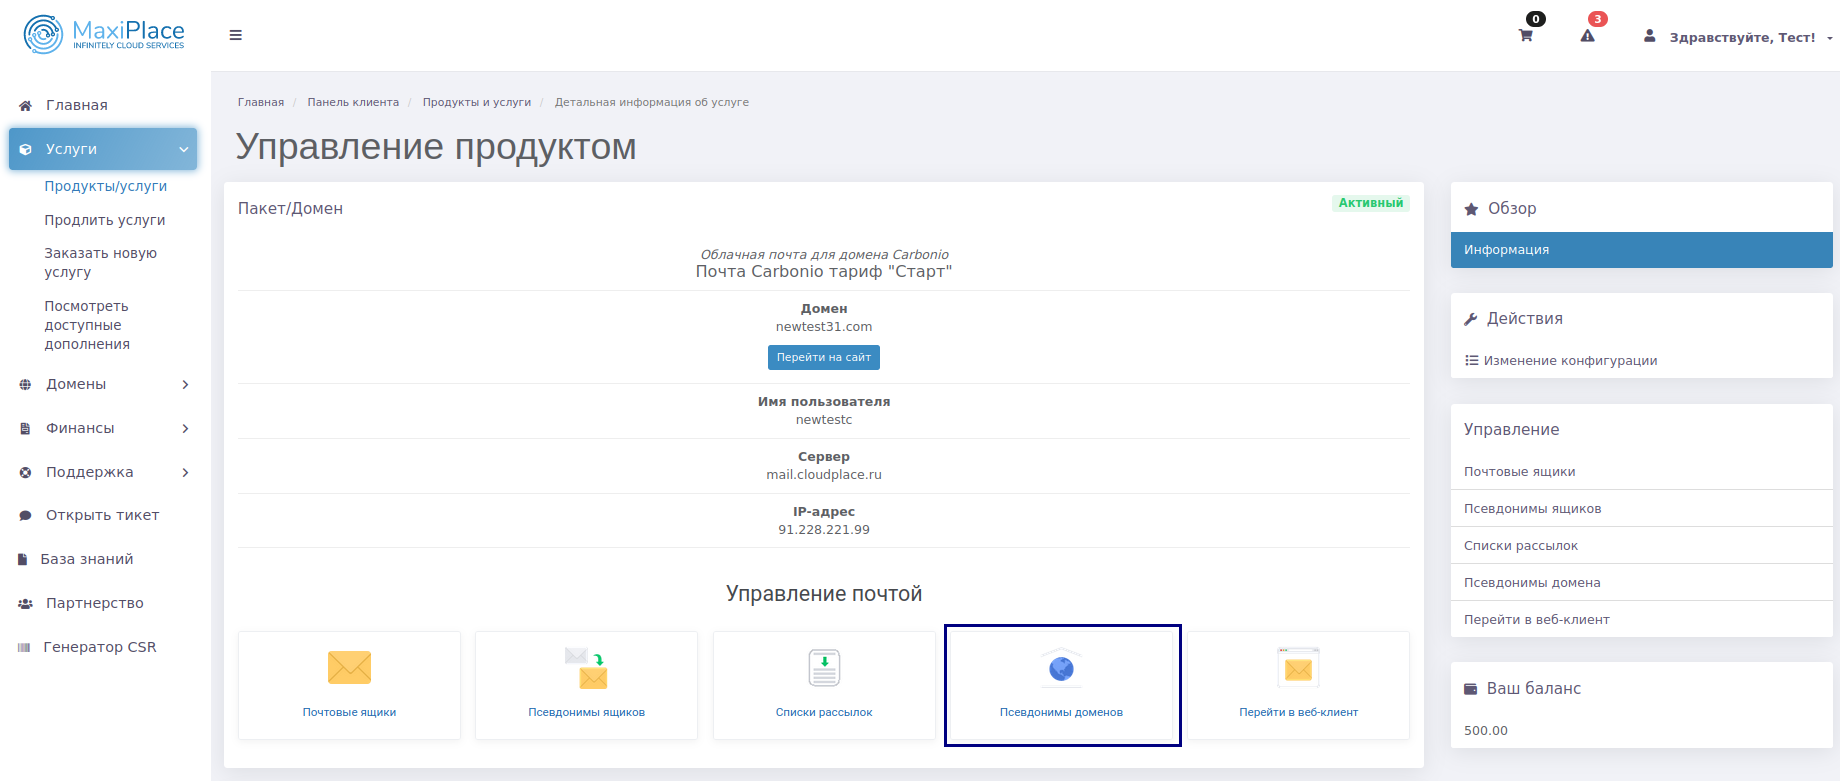The width and height of the screenshot is (1840, 781).
Task: Go to Главная breadcrumb link
Action: (x=261, y=102)
